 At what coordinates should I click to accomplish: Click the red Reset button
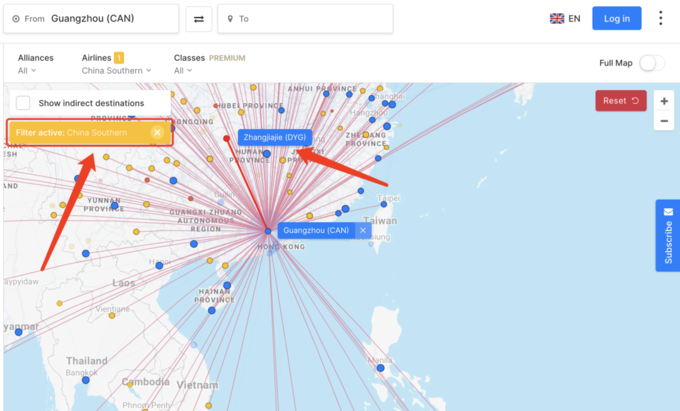click(x=621, y=101)
